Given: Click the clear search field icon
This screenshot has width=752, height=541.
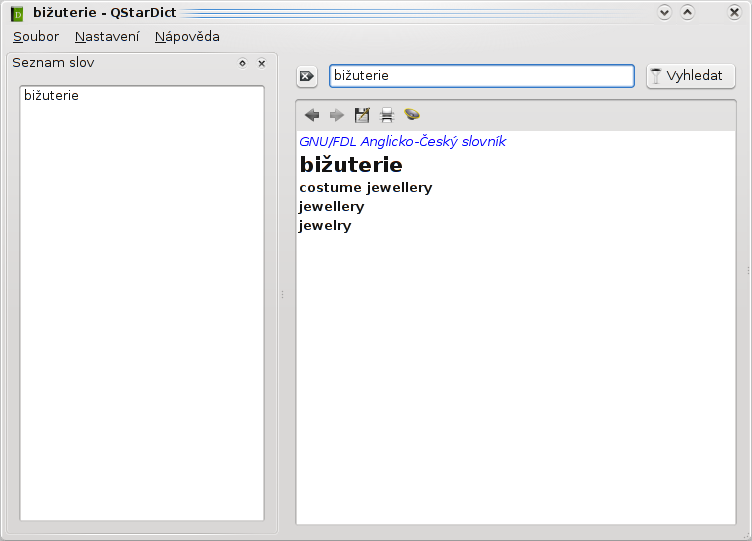Looking at the screenshot, I should 306,76.
